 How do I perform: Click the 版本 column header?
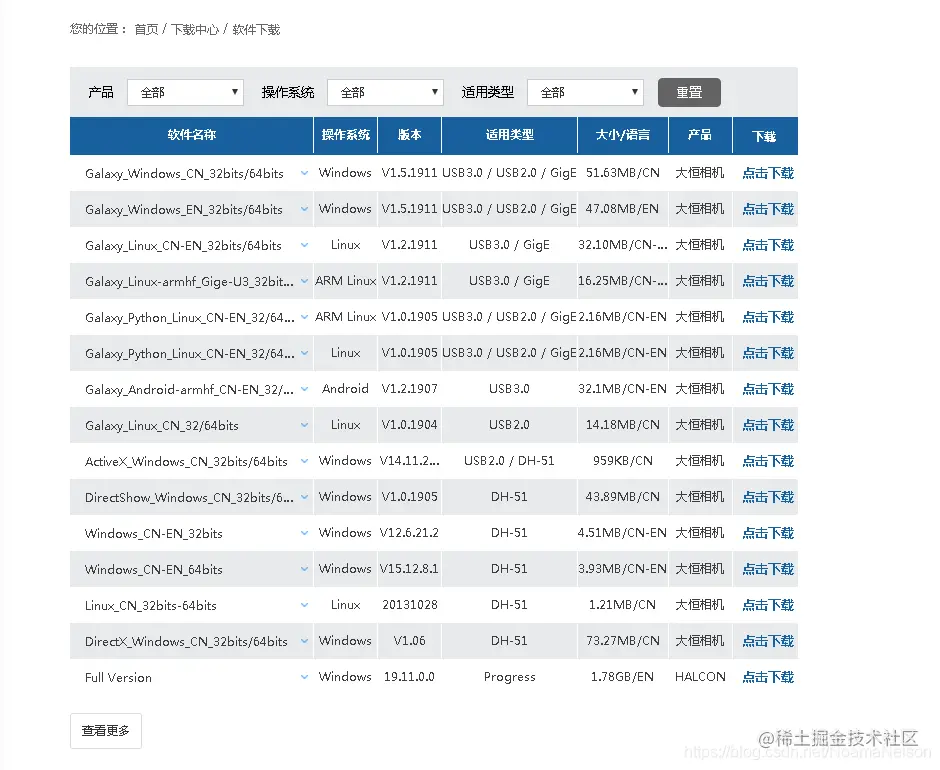click(x=409, y=135)
